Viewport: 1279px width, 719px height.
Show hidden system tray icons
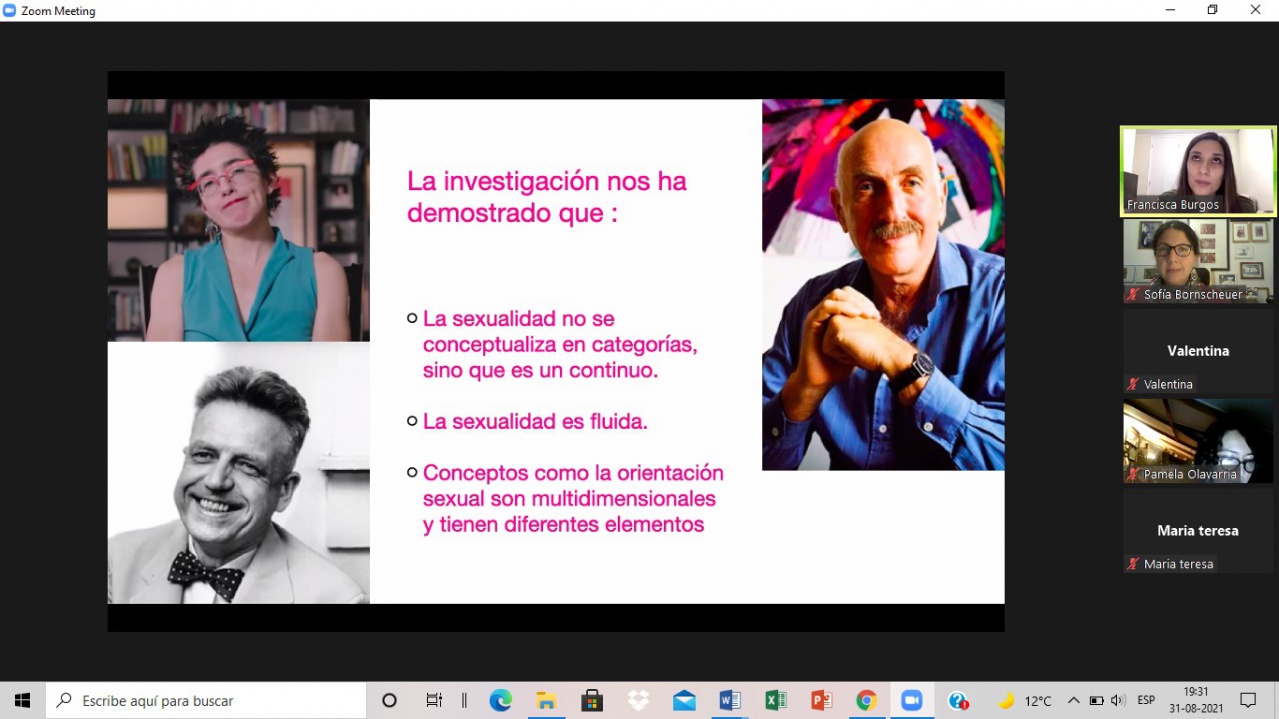1074,700
